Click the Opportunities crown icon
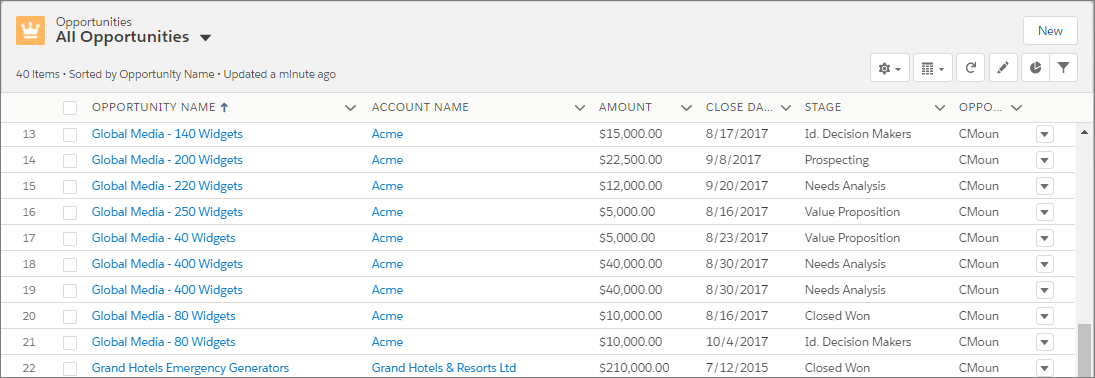The image size is (1095, 378). point(30,30)
